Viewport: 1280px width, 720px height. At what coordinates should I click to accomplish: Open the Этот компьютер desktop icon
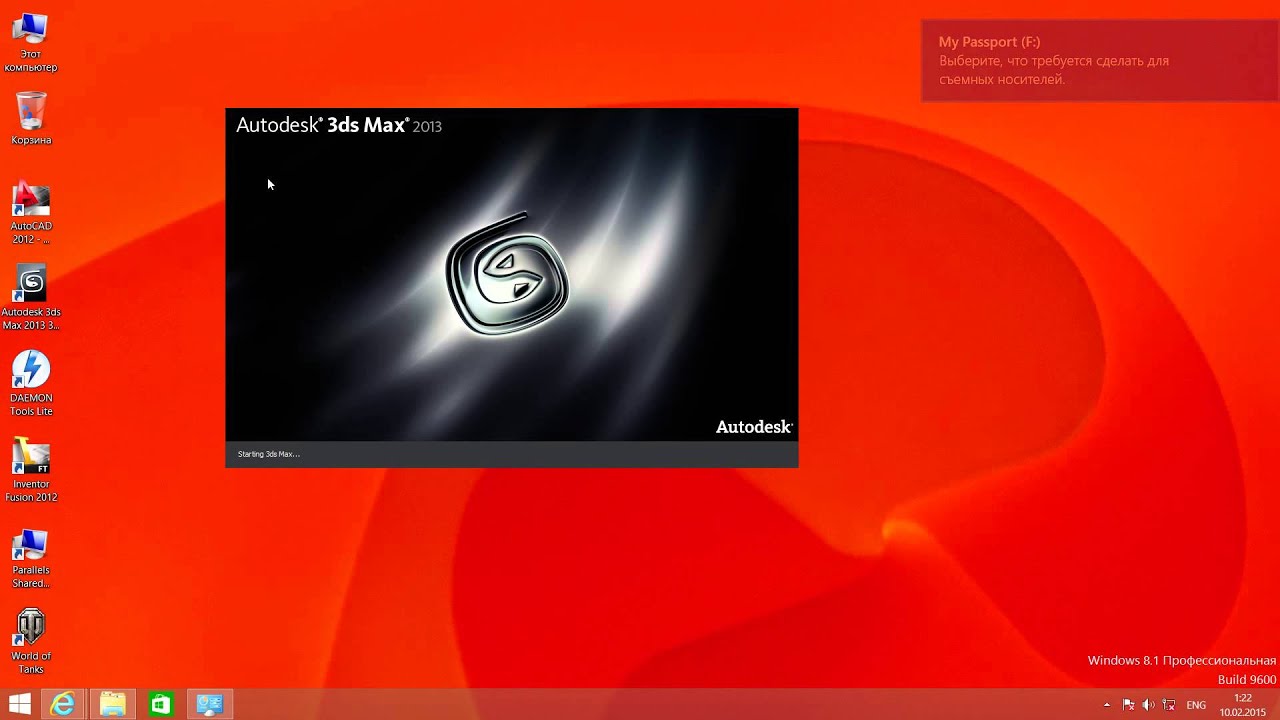(31, 42)
